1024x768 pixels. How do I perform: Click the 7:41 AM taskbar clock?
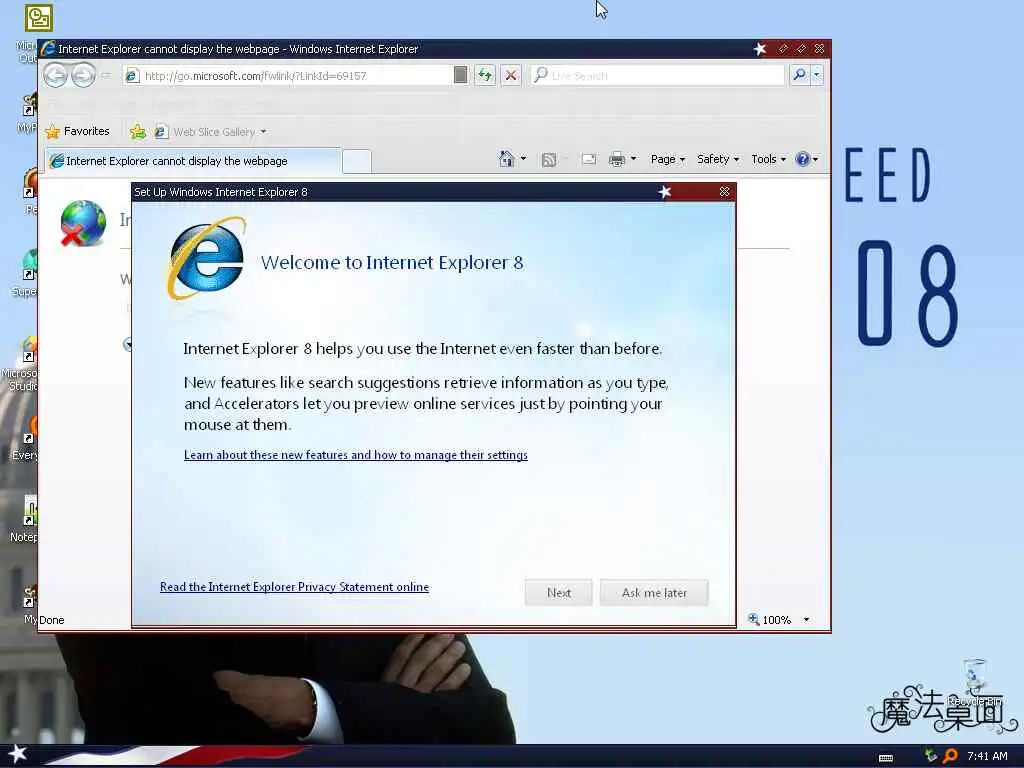(x=987, y=756)
